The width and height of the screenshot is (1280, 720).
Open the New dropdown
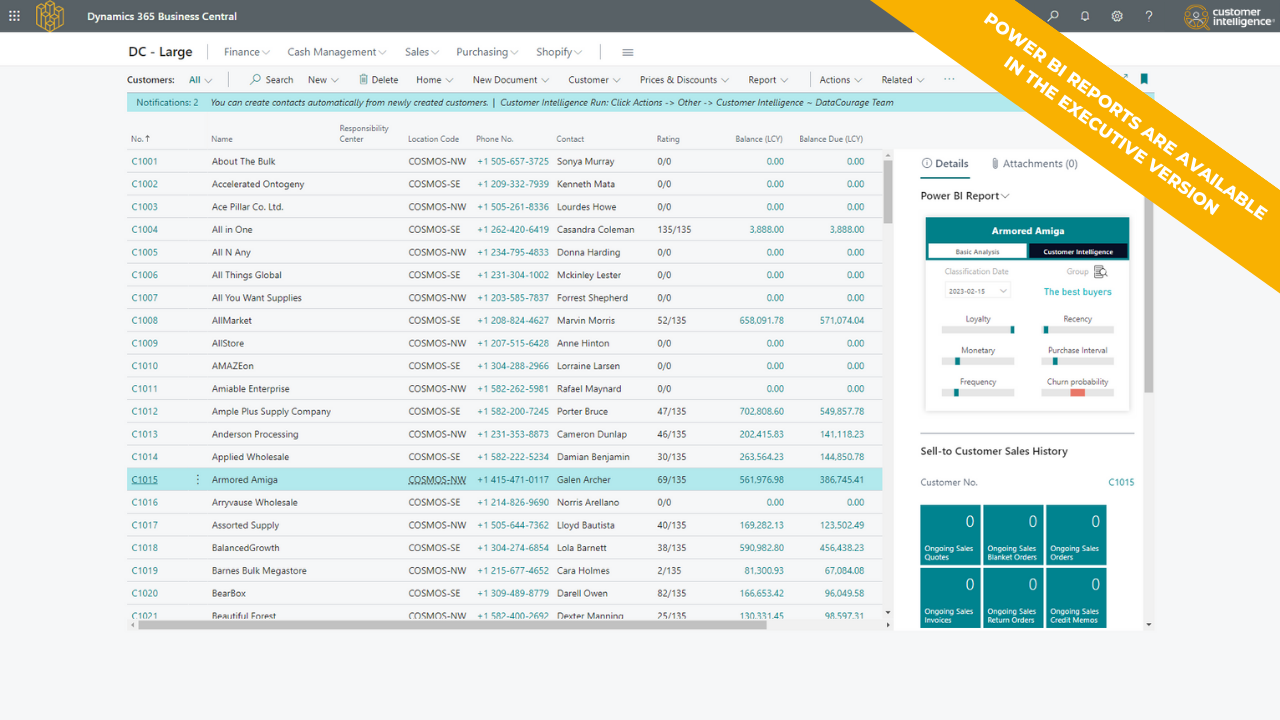[323, 80]
